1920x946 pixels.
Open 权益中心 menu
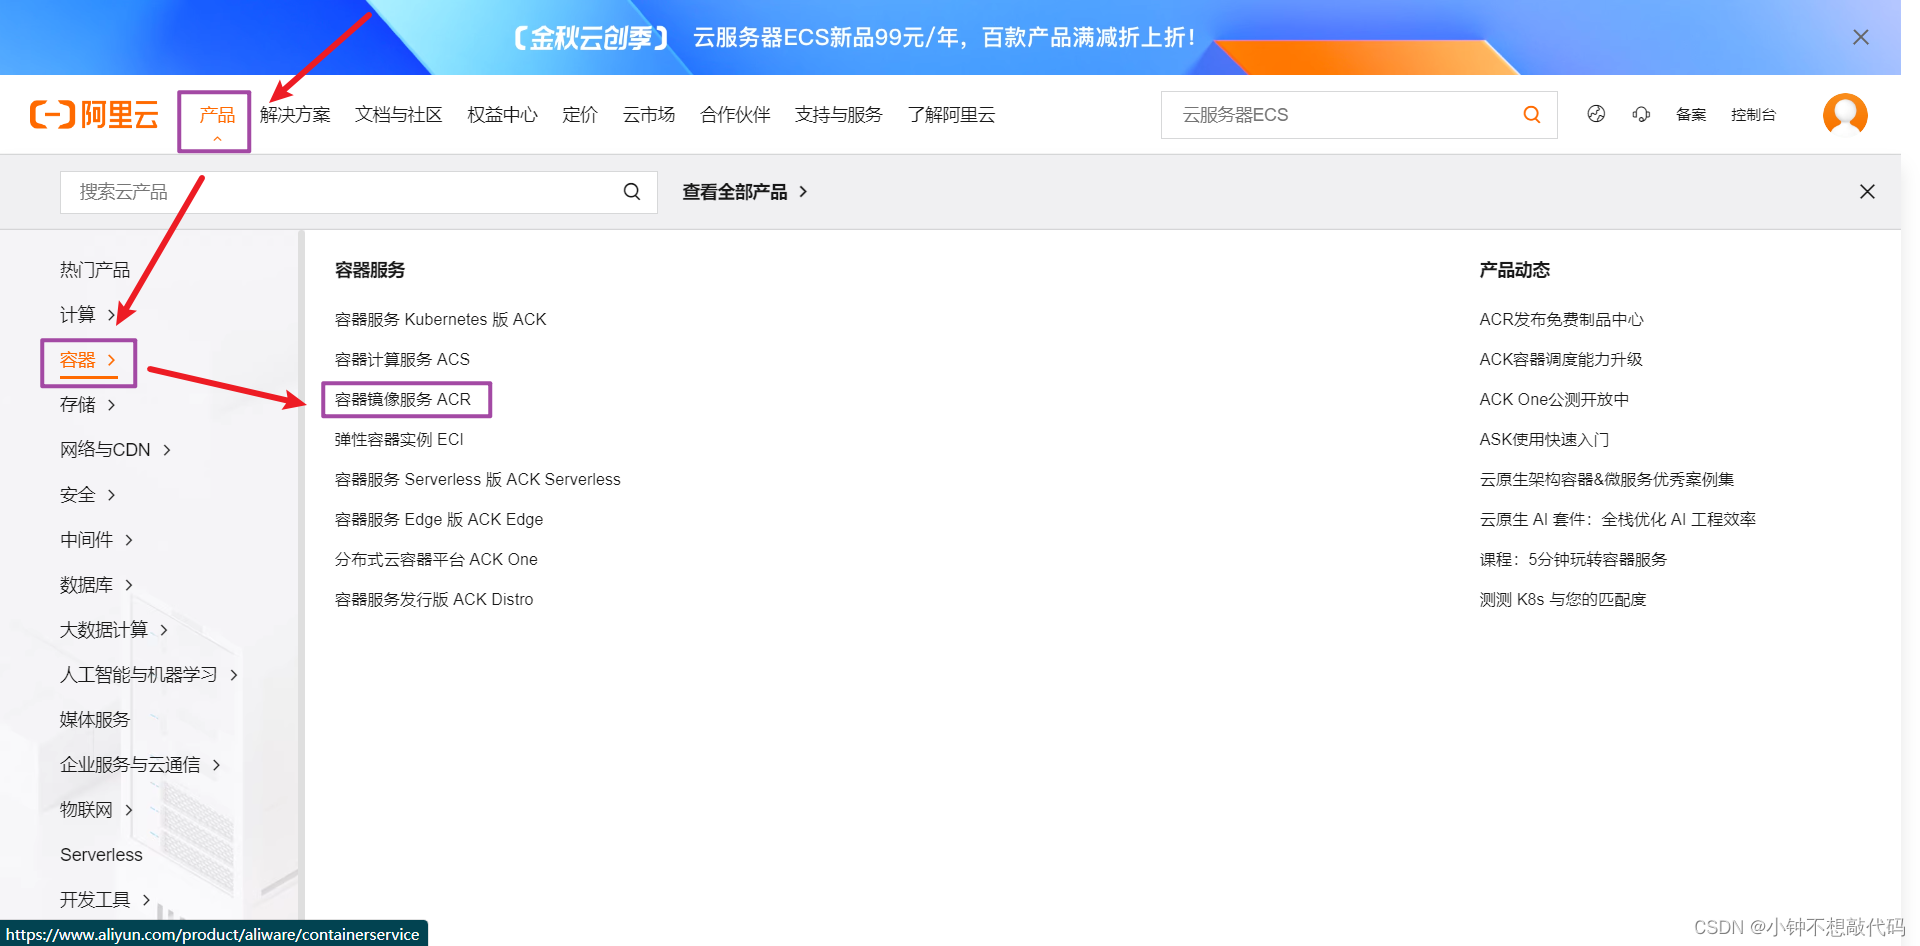coord(502,115)
